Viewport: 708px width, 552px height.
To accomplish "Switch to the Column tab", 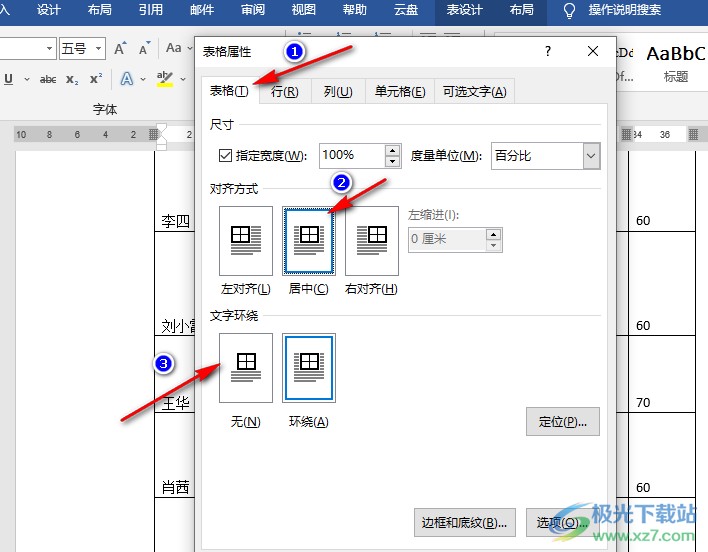I will coord(338,92).
